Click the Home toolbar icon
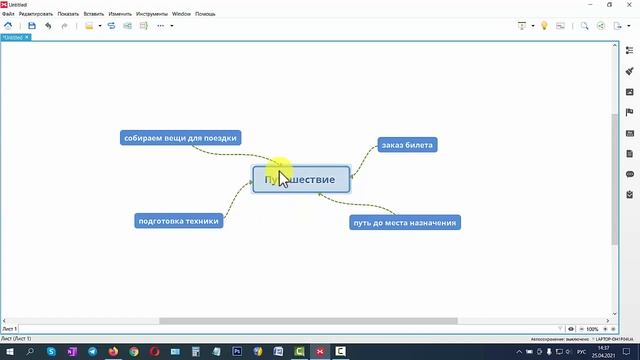 [8, 26]
